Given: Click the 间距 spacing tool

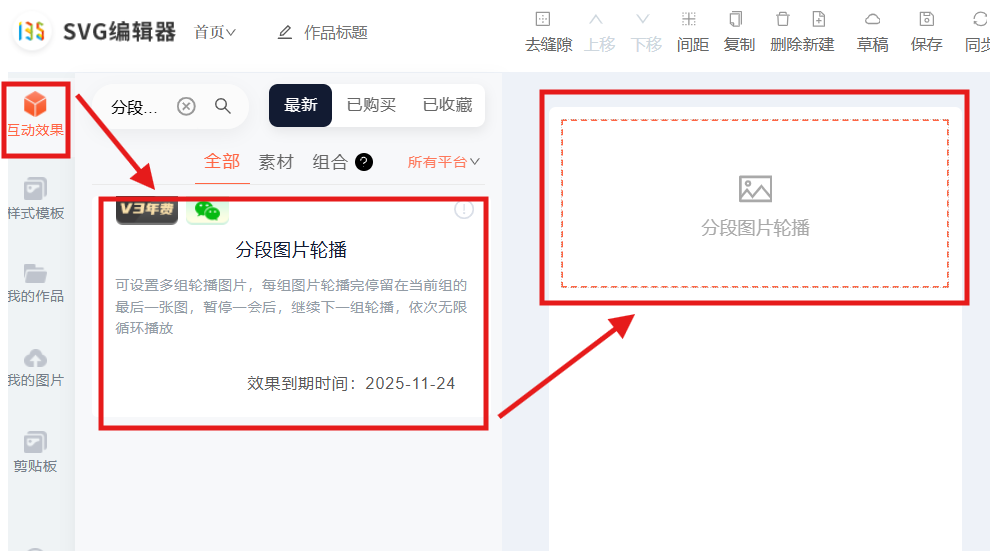Looking at the screenshot, I should [692, 32].
